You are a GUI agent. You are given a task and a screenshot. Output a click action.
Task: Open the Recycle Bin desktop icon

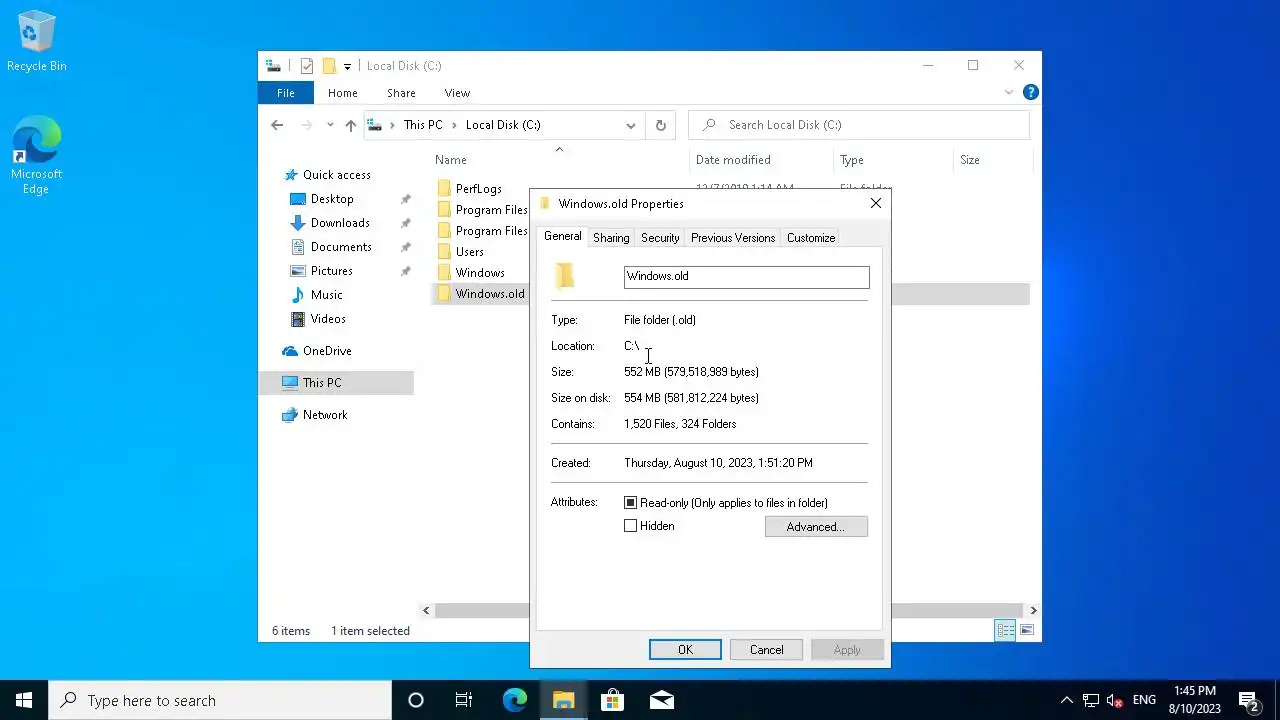tap(37, 42)
